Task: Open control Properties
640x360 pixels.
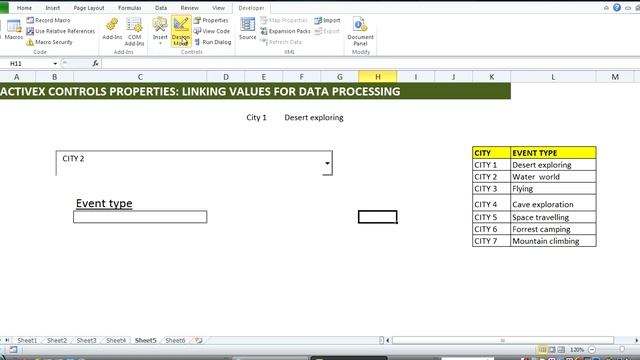Action: pyautogui.click(x=211, y=20)
